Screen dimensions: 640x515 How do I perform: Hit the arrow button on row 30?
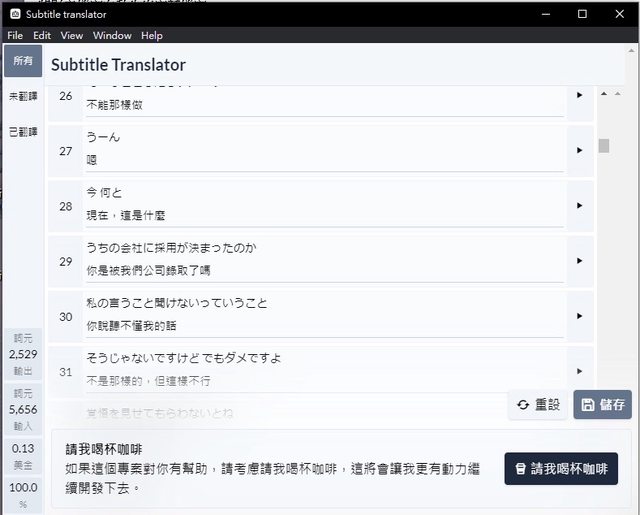579,316
